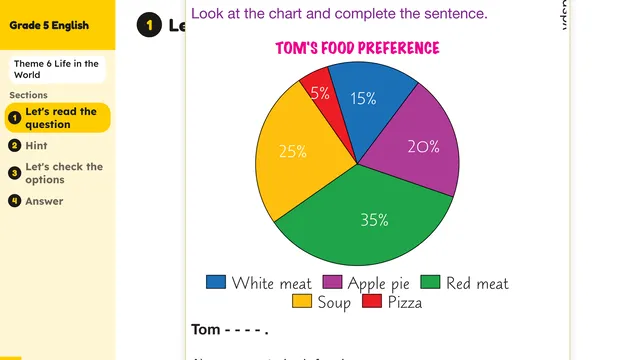Viewport: 640px width, 360px height.
Task: Click the Theme 6 Life in the World label
Action: [56, 69]
